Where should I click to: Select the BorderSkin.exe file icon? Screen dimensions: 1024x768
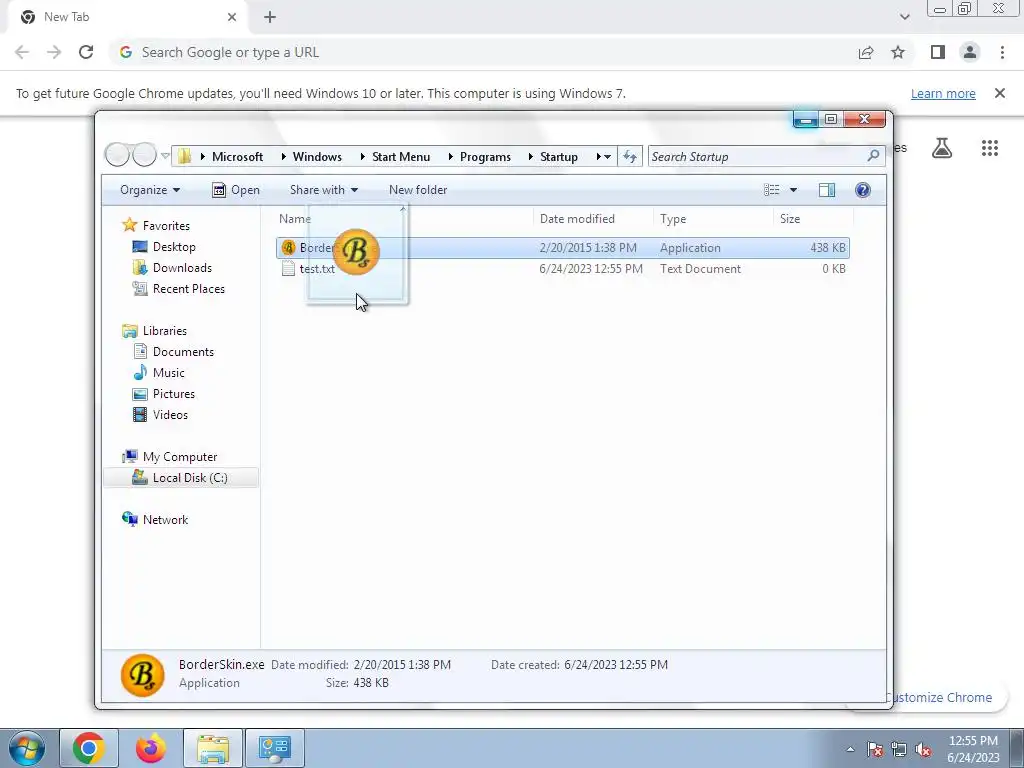(288, 248)
